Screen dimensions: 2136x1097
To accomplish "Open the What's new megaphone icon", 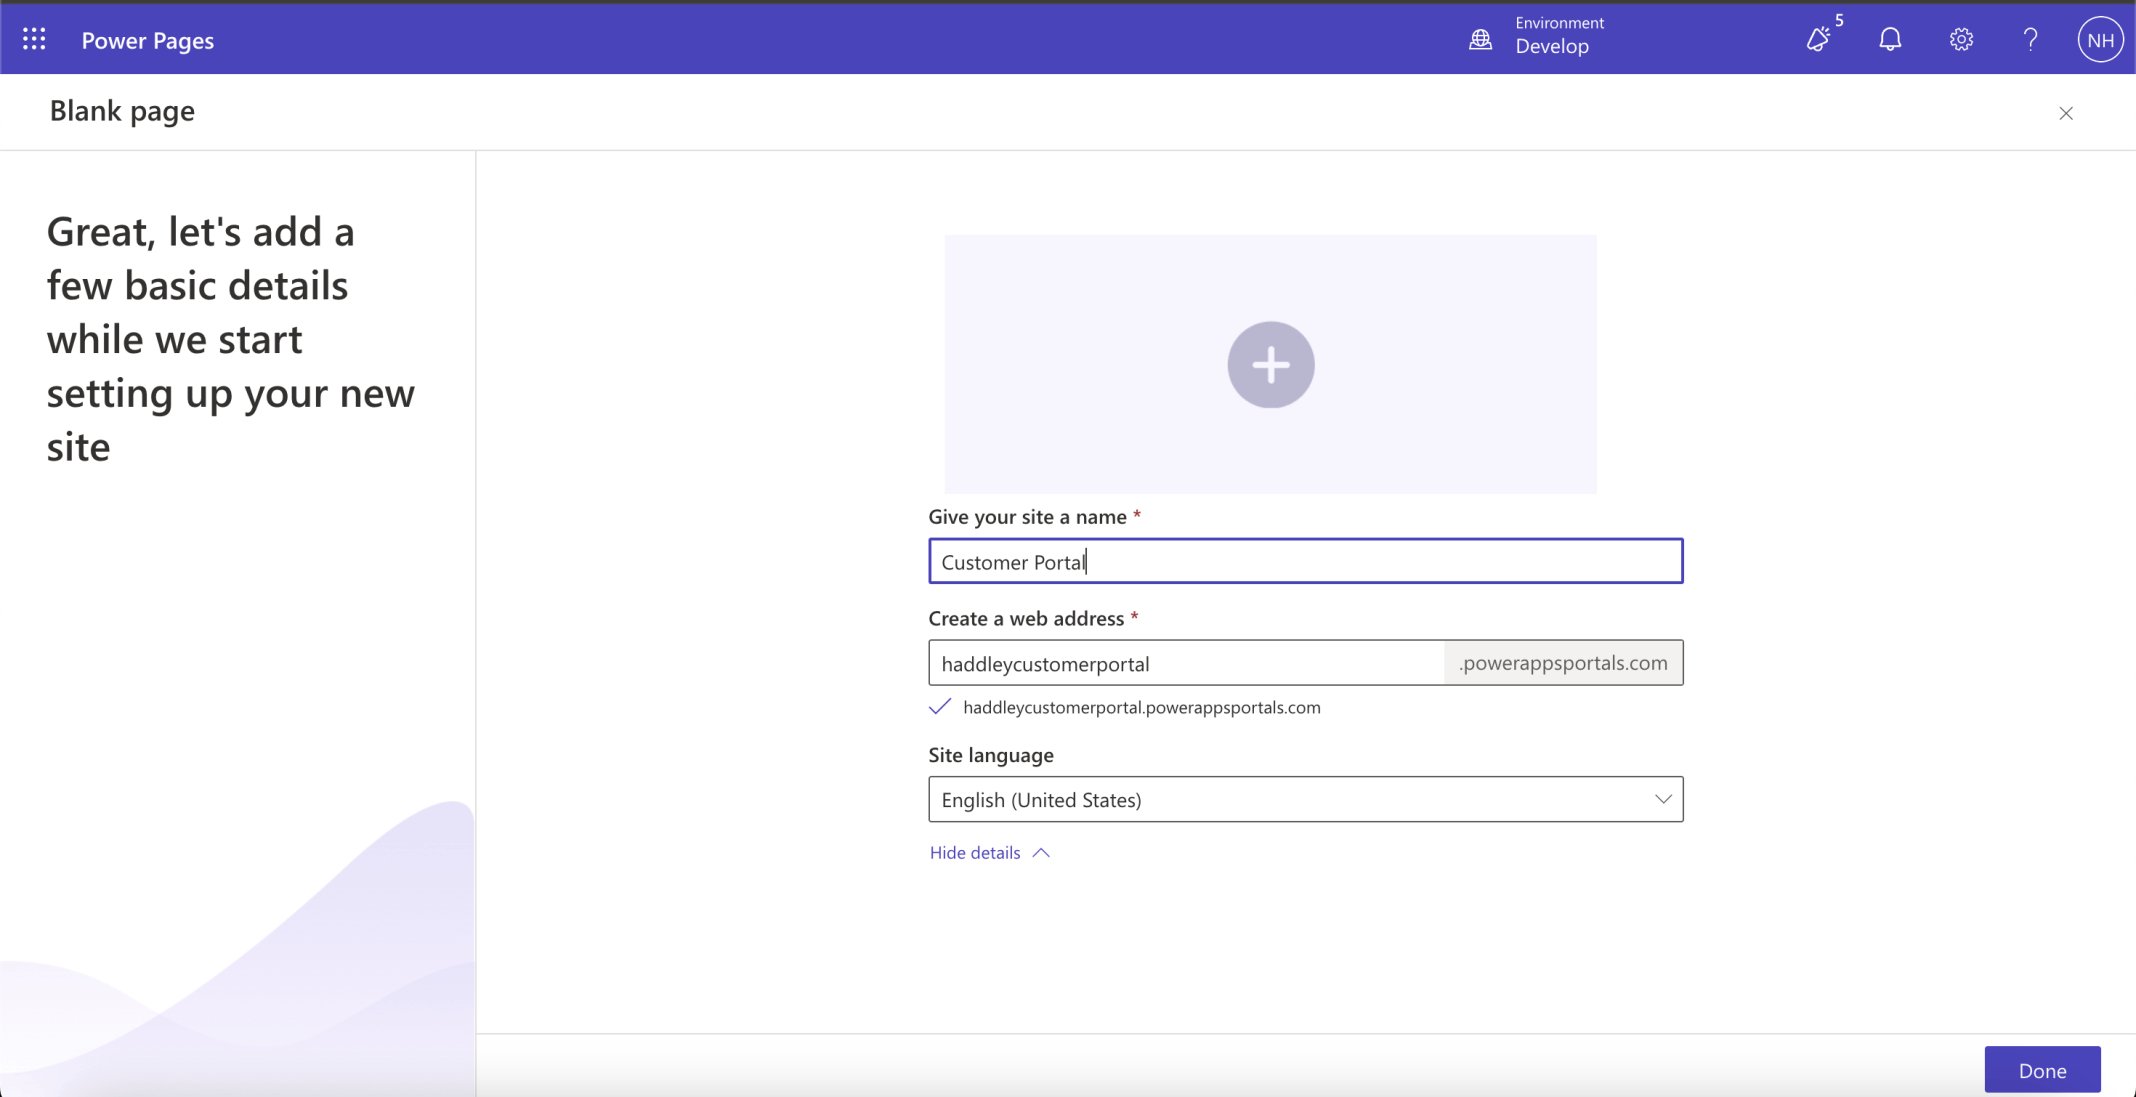I will tap(1819, 39).
